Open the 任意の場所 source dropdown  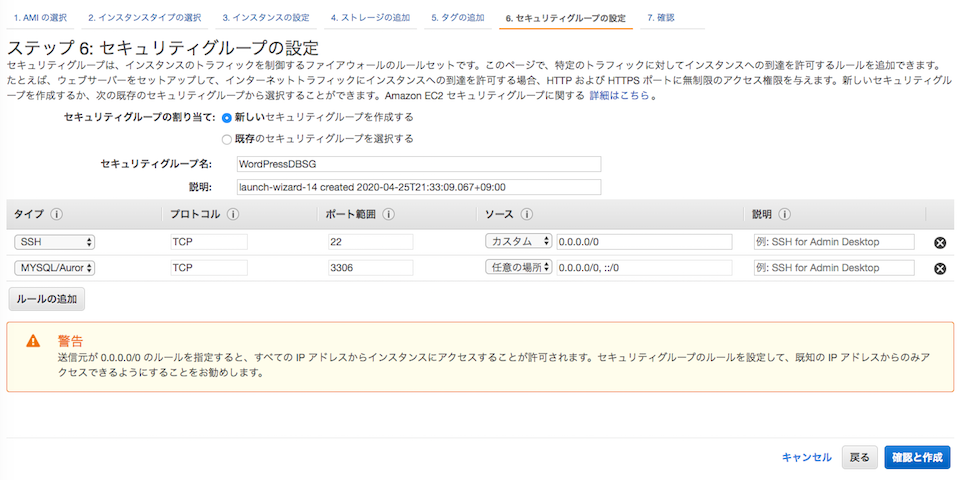519,268
